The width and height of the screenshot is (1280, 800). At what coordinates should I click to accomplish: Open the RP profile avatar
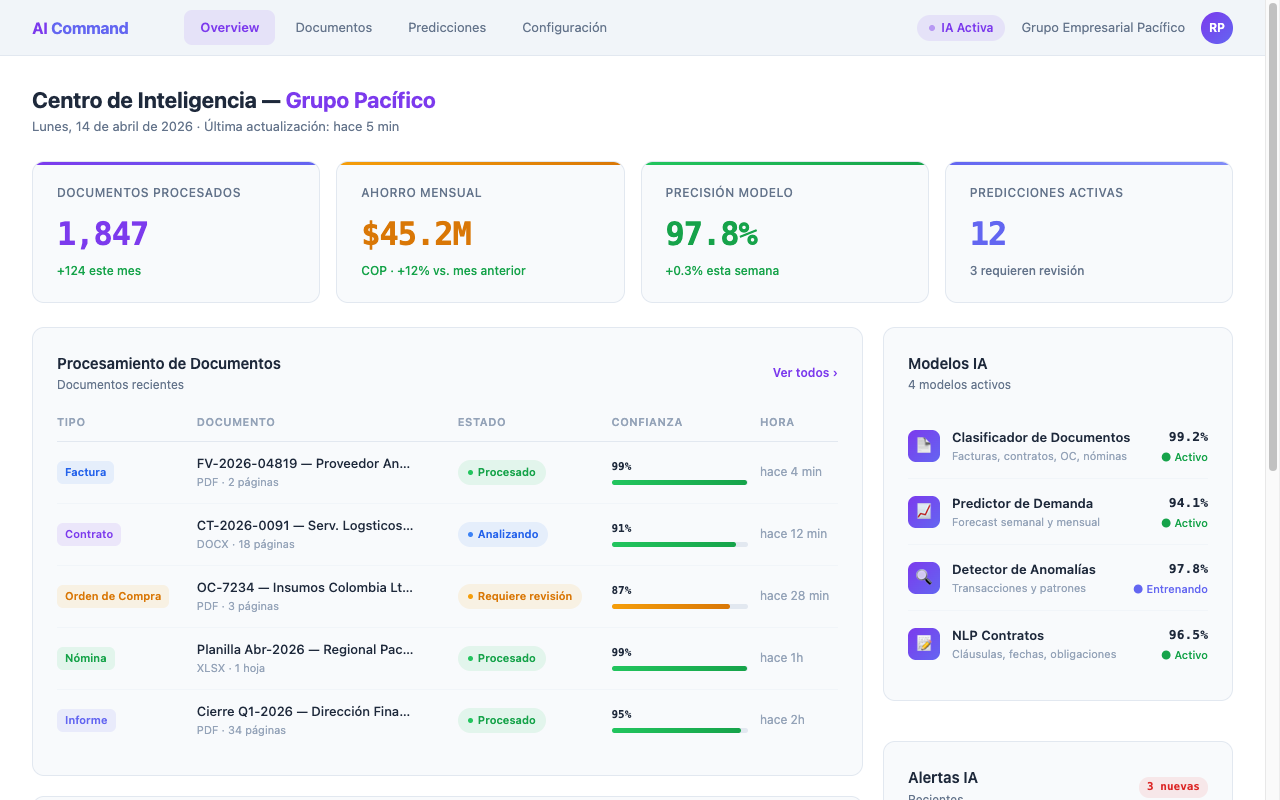1217,28
